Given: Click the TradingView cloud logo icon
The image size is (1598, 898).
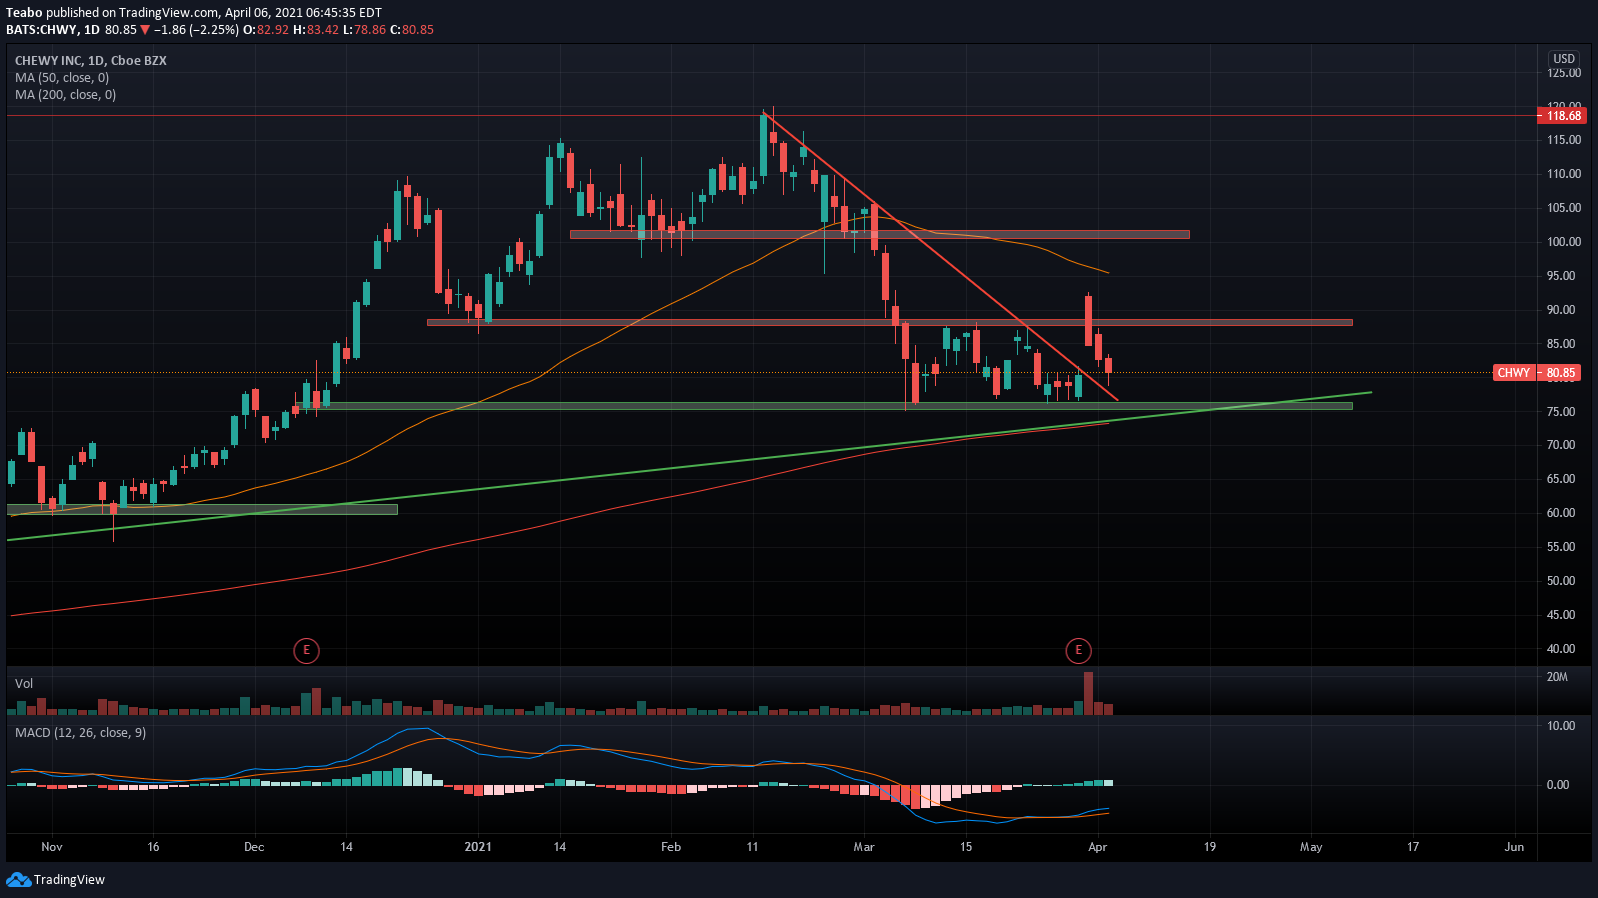Looking at the screenshot, I should [x=18, y=880].
